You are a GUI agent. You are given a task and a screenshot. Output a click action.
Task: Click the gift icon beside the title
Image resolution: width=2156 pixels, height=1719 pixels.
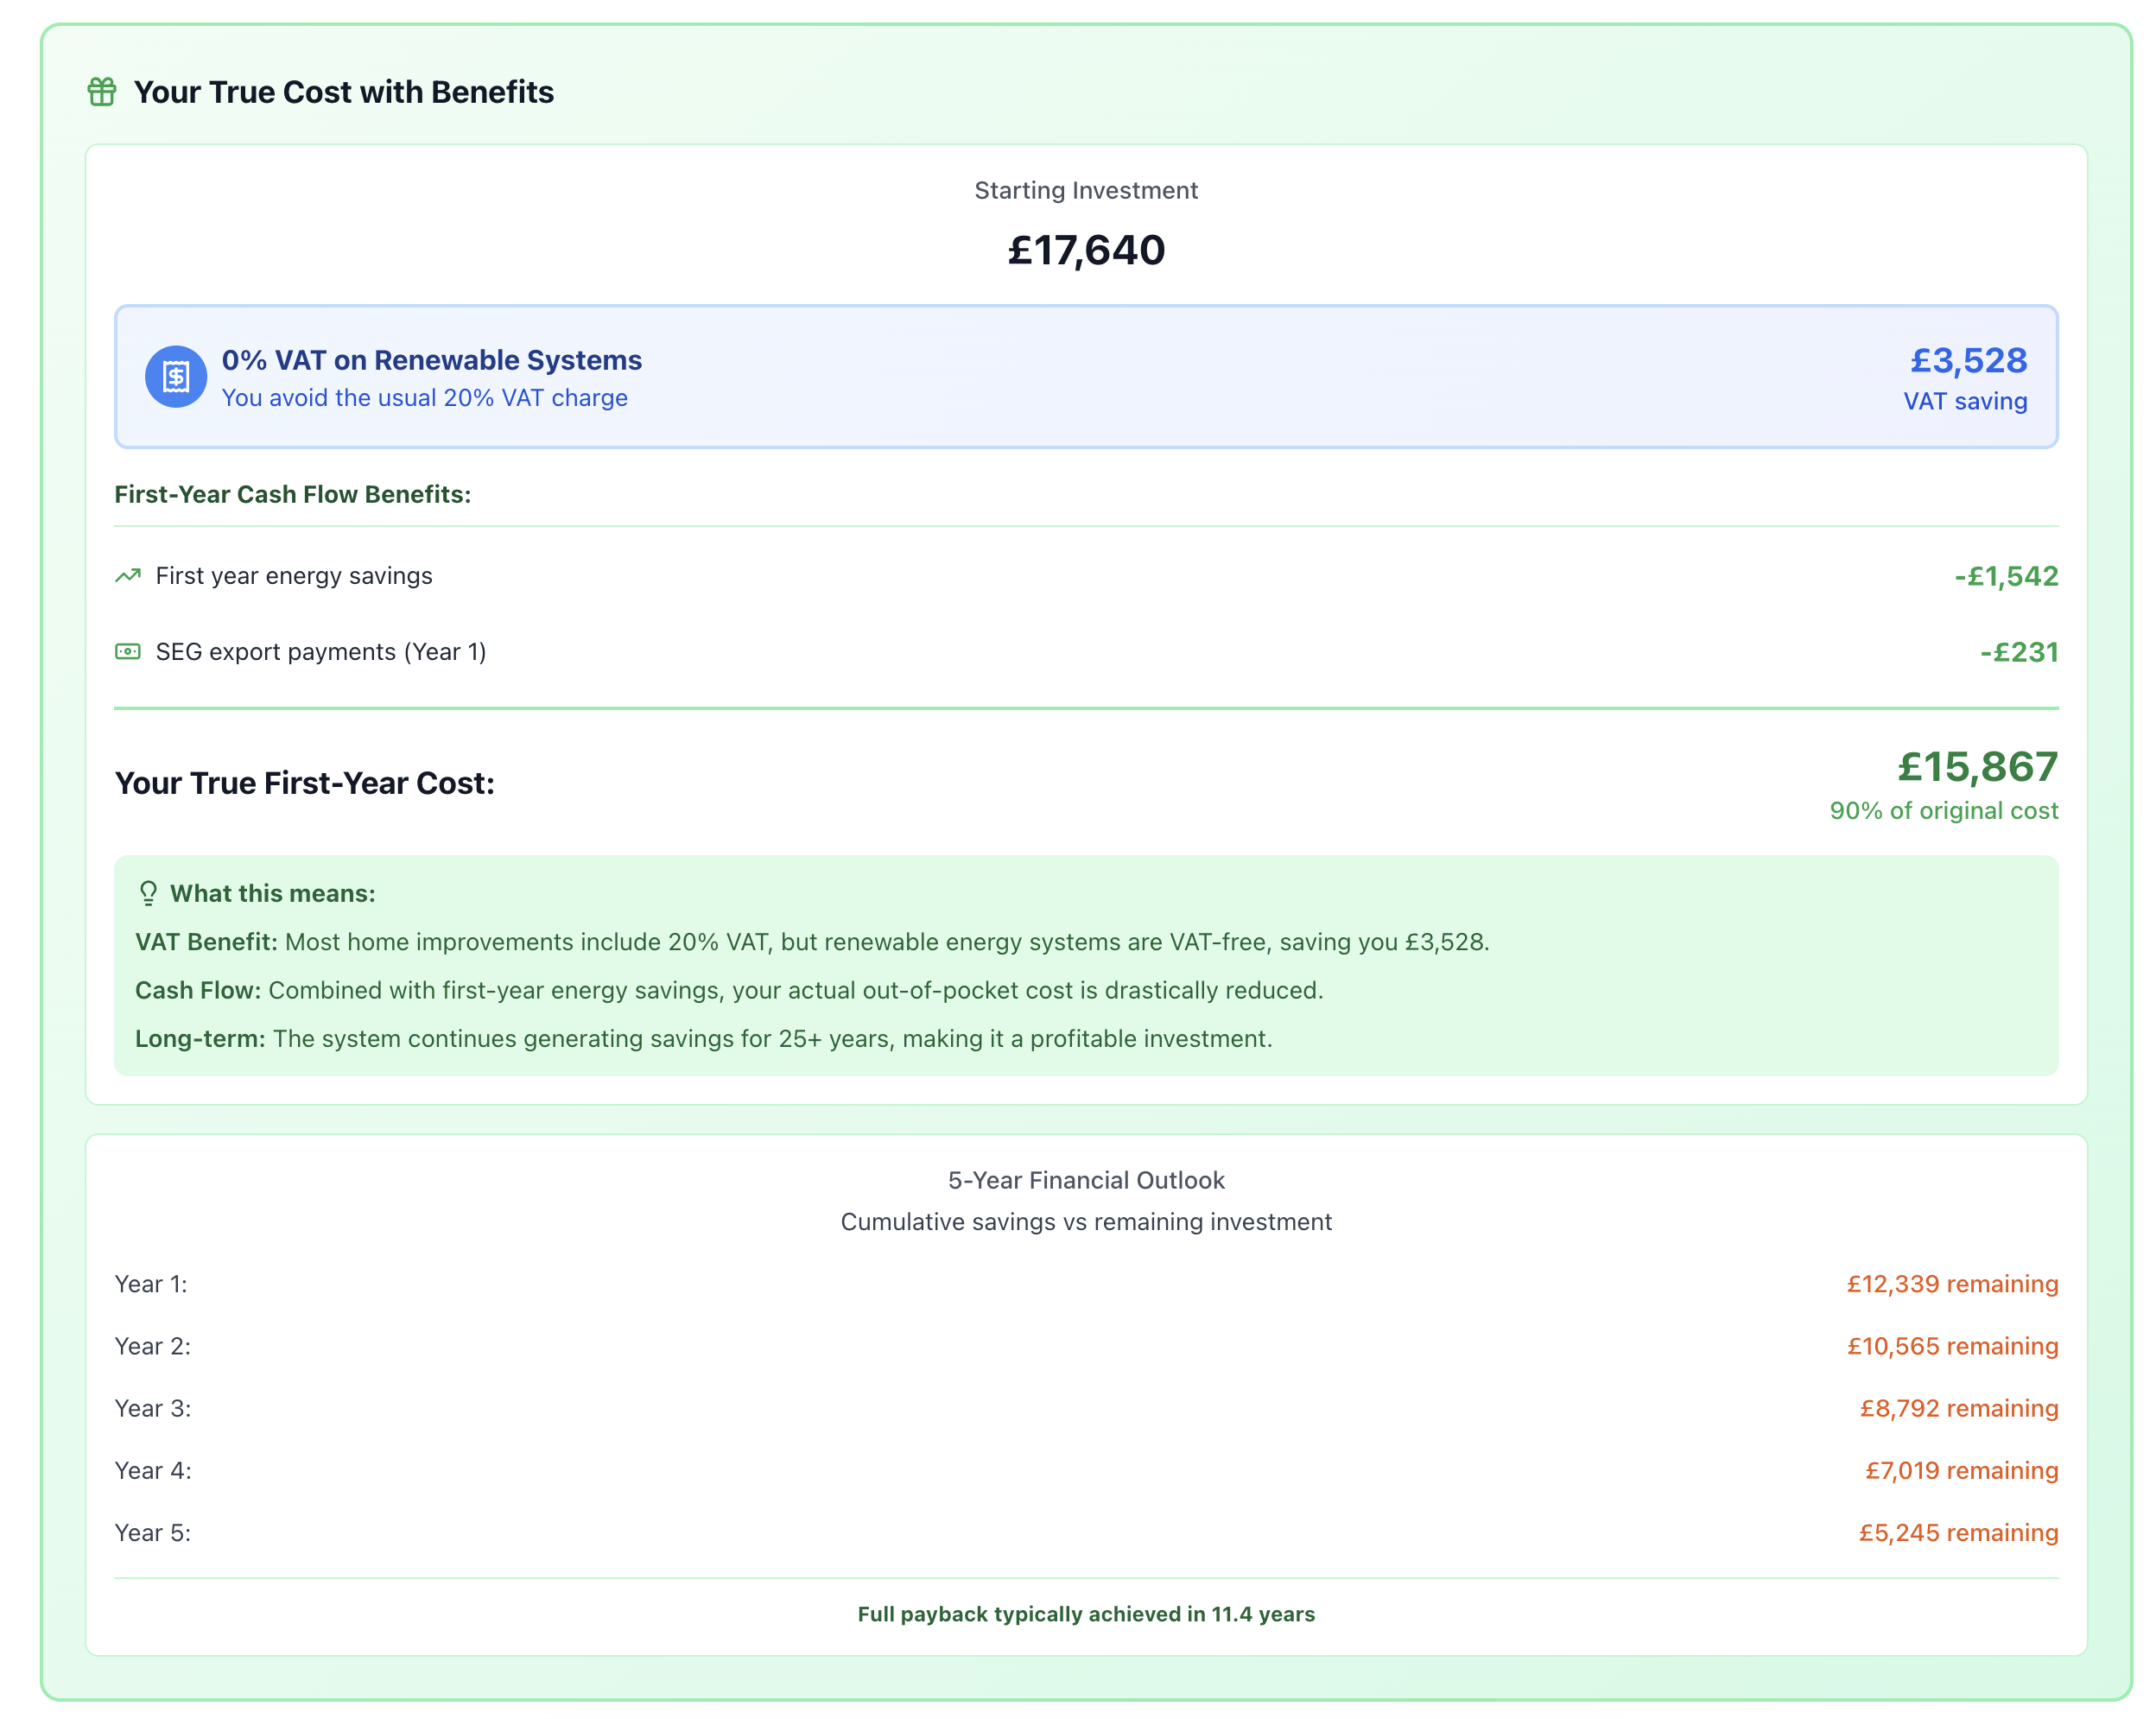point(101,92)
